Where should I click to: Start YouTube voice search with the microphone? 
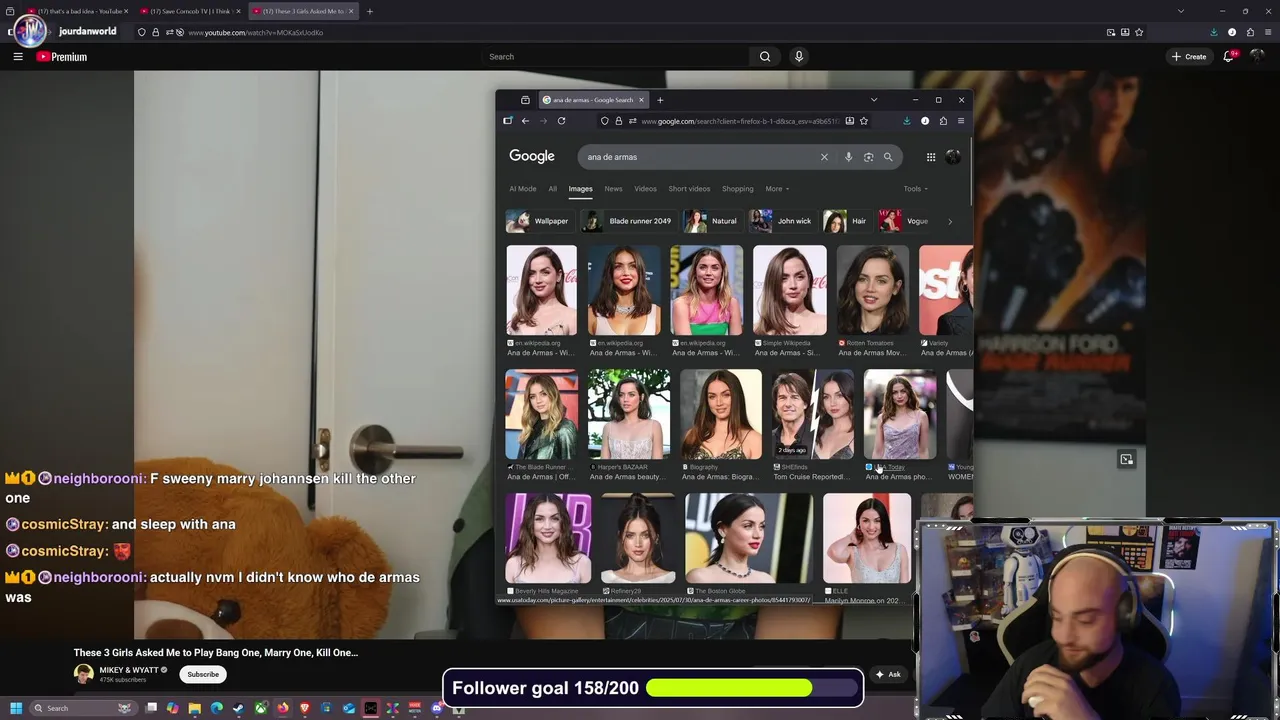click(799, 57)
